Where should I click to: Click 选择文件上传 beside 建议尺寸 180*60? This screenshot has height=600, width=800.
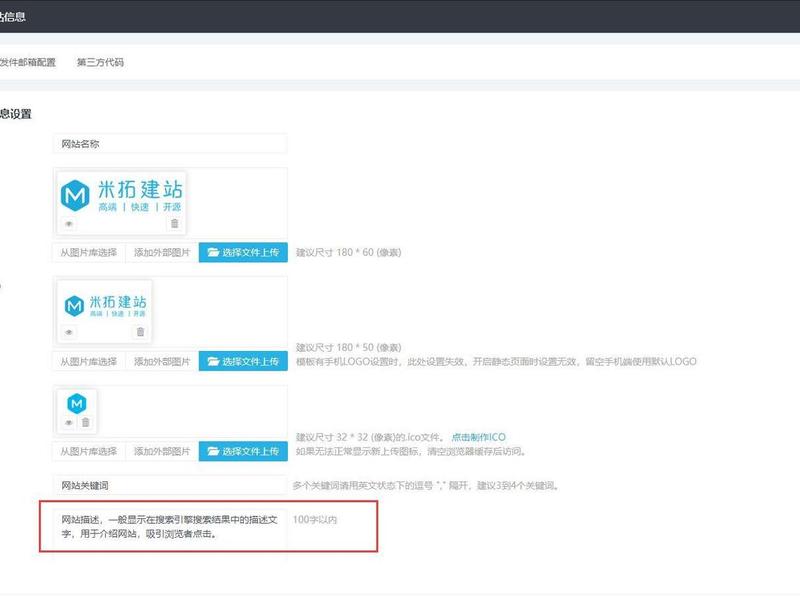click(x=243, y=253)
